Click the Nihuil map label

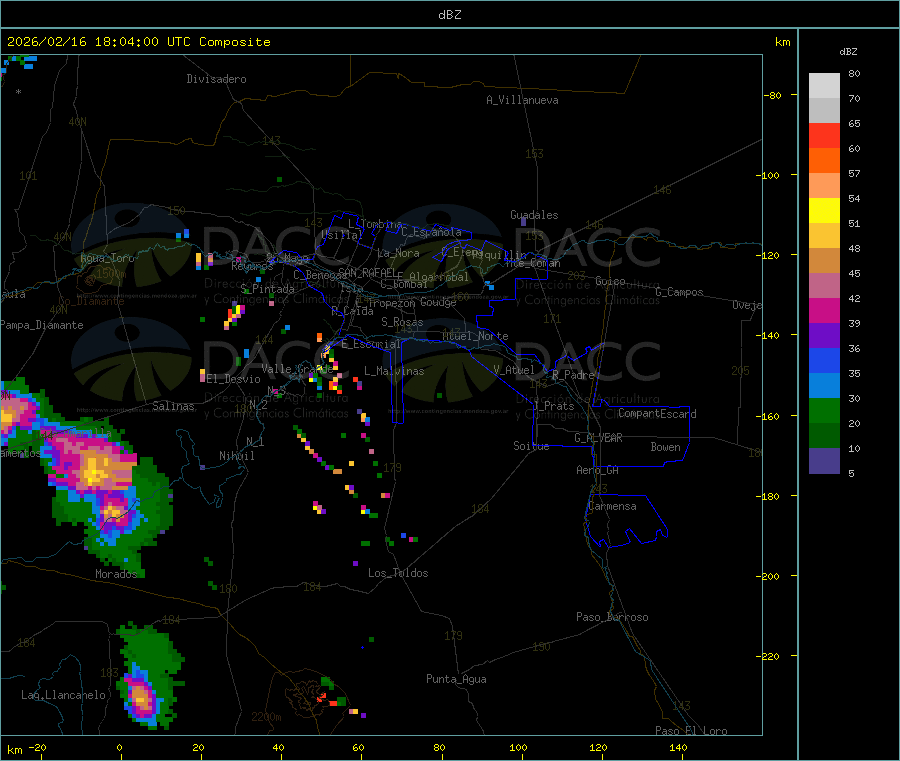pyautogui.click(x=236, y=456)
